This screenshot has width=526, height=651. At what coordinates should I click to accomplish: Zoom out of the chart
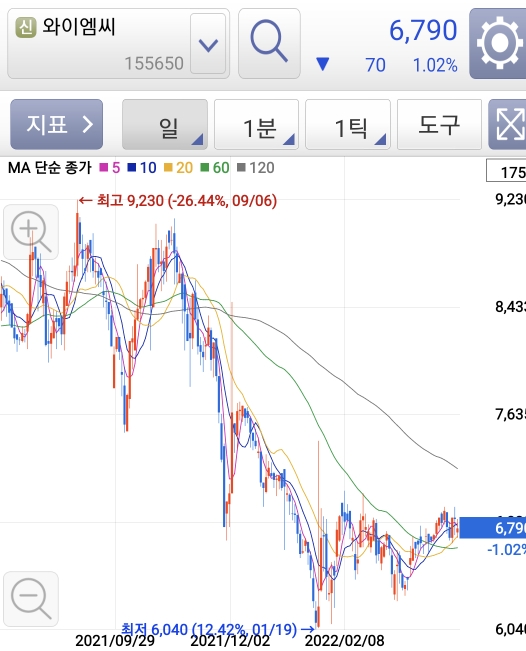pyautogui.click(x=31, y=599)
